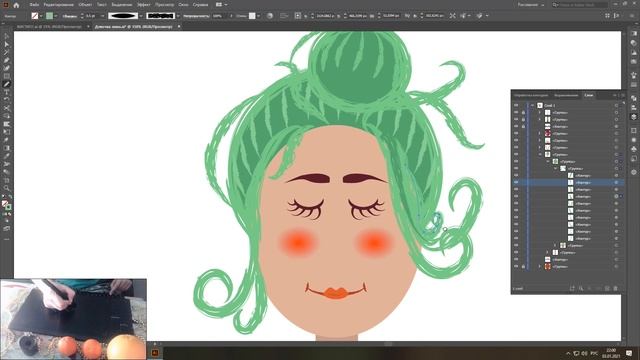Pick the Pen tool in the toolbar
Image resolution: width=640 pixels, height=360 pixels.
[x=7, y=60]
